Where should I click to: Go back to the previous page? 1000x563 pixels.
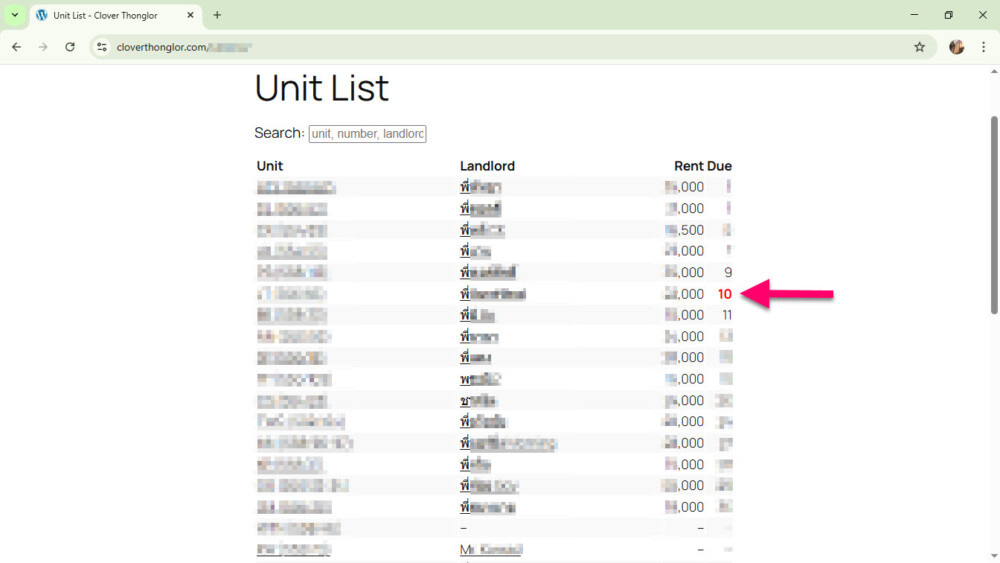[16, 47]
